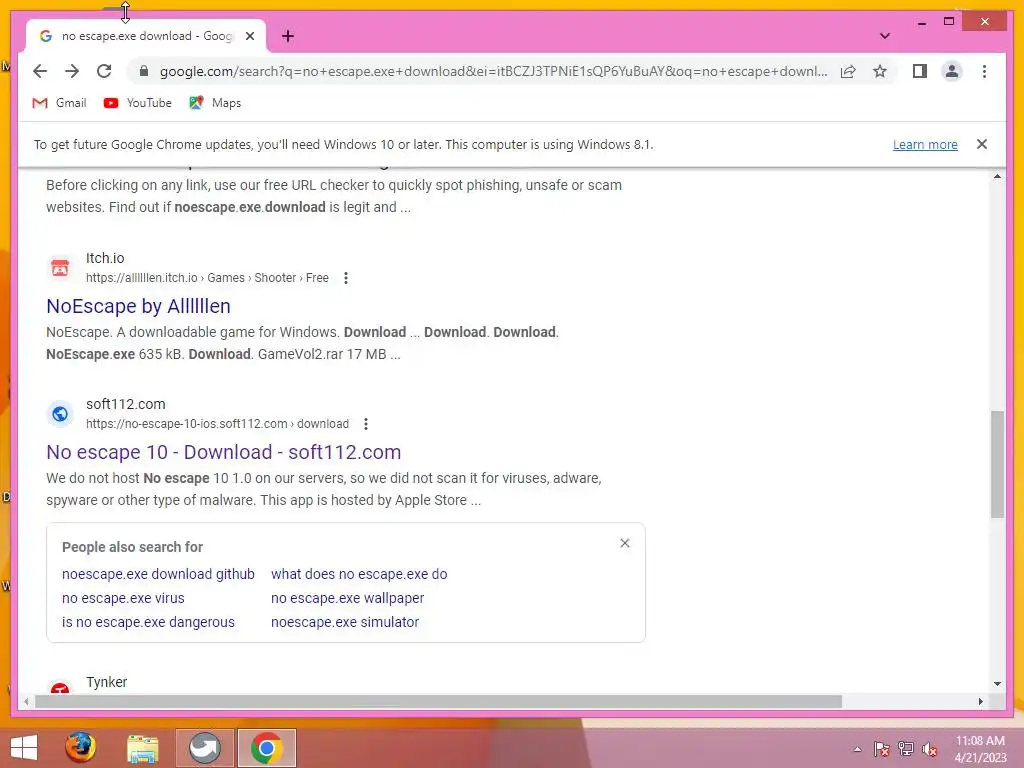Image resolution: width=1024 pixels, height=768 pixels.
Task: Open the YouTube bookmark
Action: coord(138,103)
